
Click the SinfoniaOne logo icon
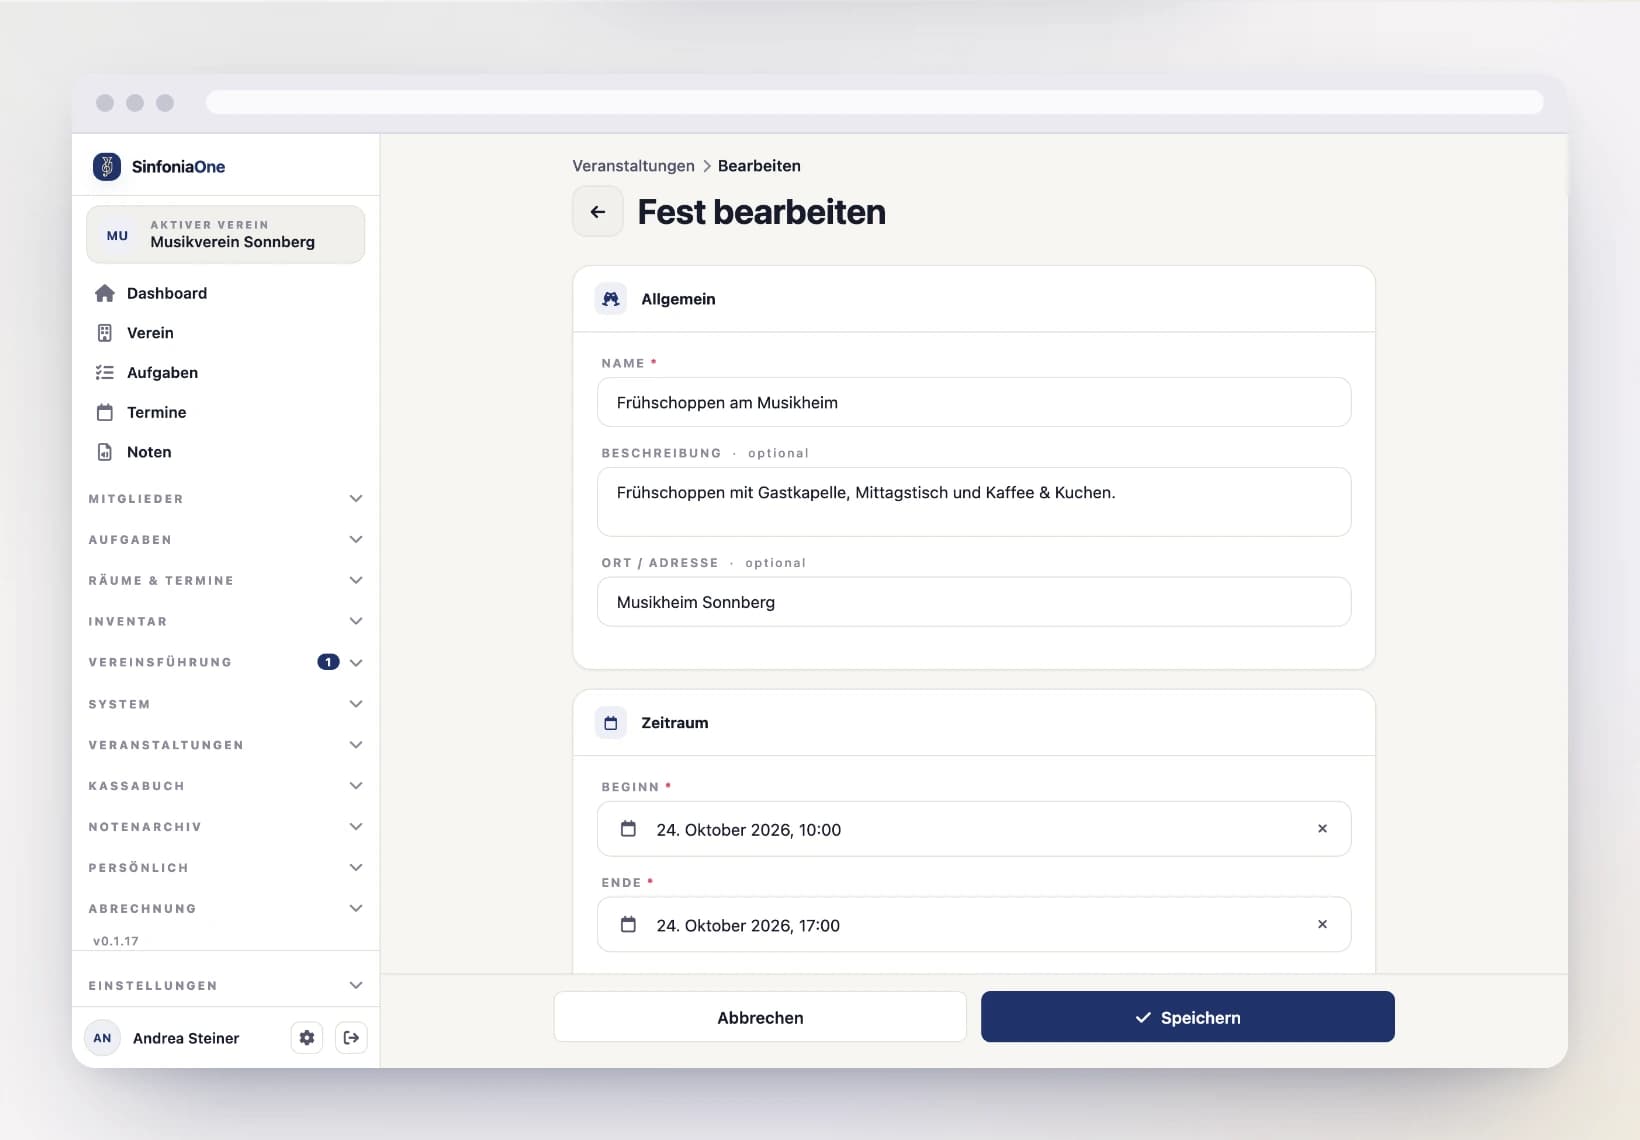pos(107,166)
